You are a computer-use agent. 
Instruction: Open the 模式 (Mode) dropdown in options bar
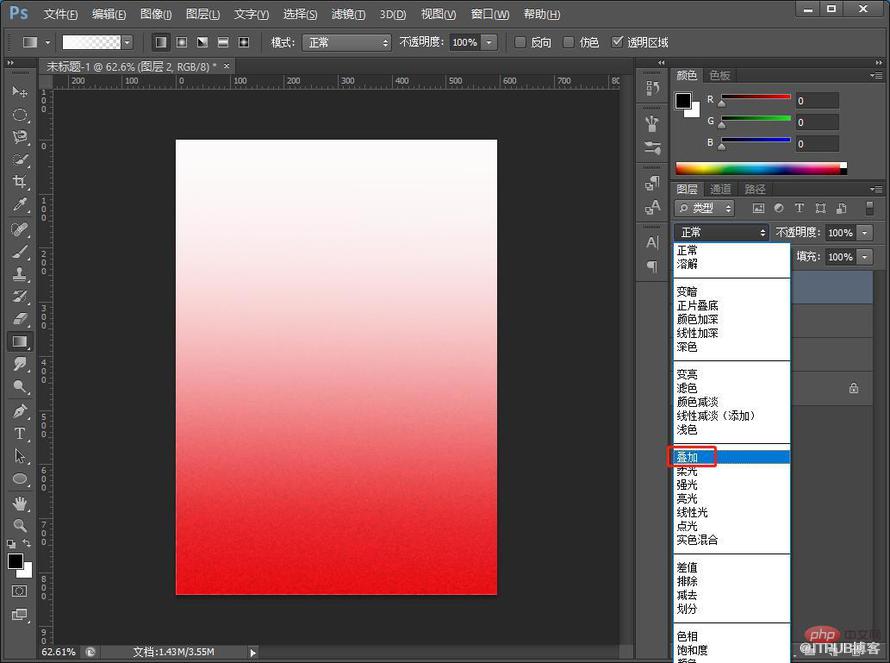(x=347, y=43)
